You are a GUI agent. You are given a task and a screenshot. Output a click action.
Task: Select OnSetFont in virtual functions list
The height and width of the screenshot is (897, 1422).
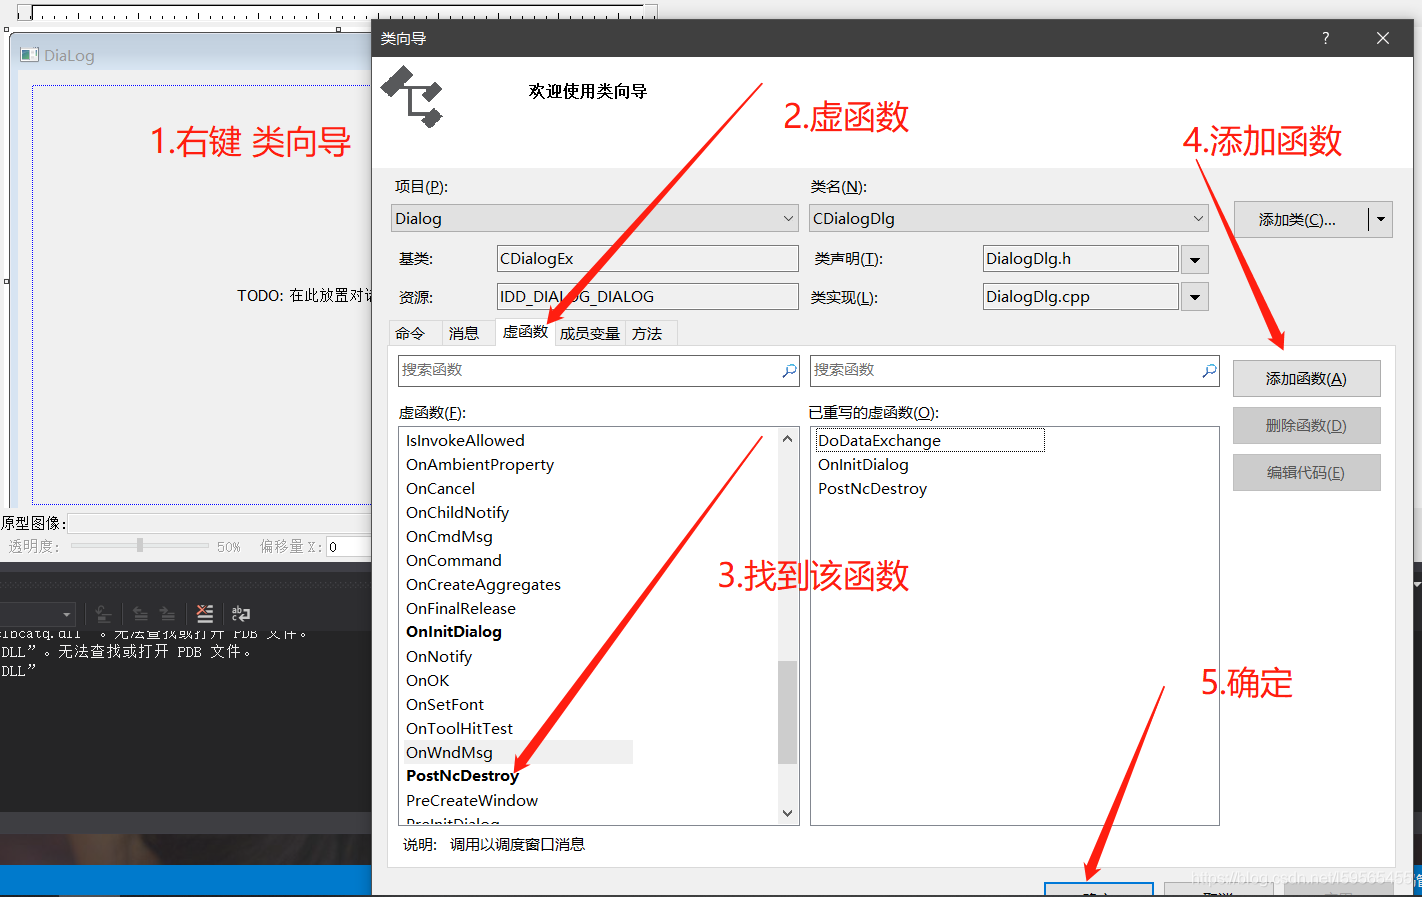click(x=445, y=704)
